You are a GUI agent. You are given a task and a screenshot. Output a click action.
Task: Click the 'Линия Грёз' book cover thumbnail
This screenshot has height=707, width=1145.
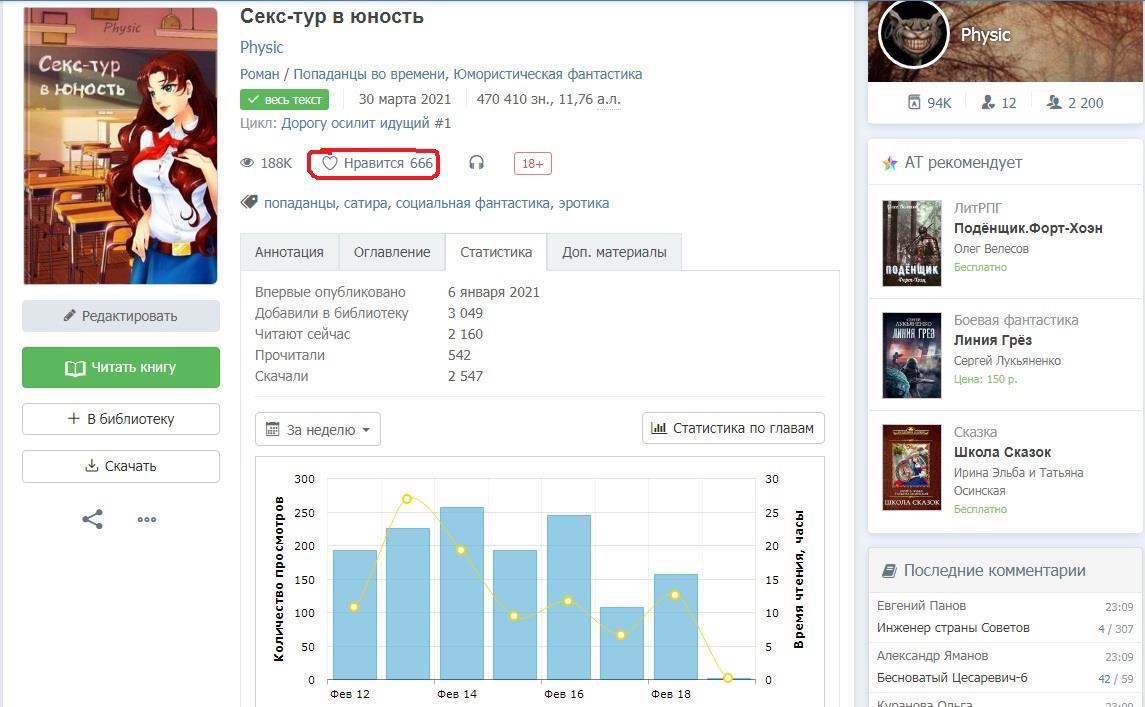tap(911, 355)
